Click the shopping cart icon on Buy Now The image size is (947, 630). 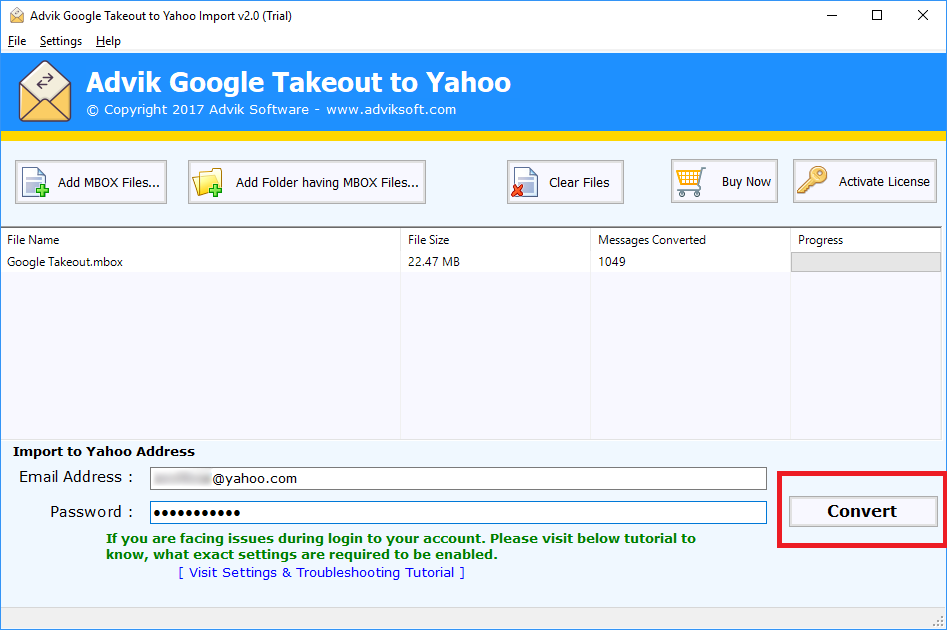click(690, 182)
